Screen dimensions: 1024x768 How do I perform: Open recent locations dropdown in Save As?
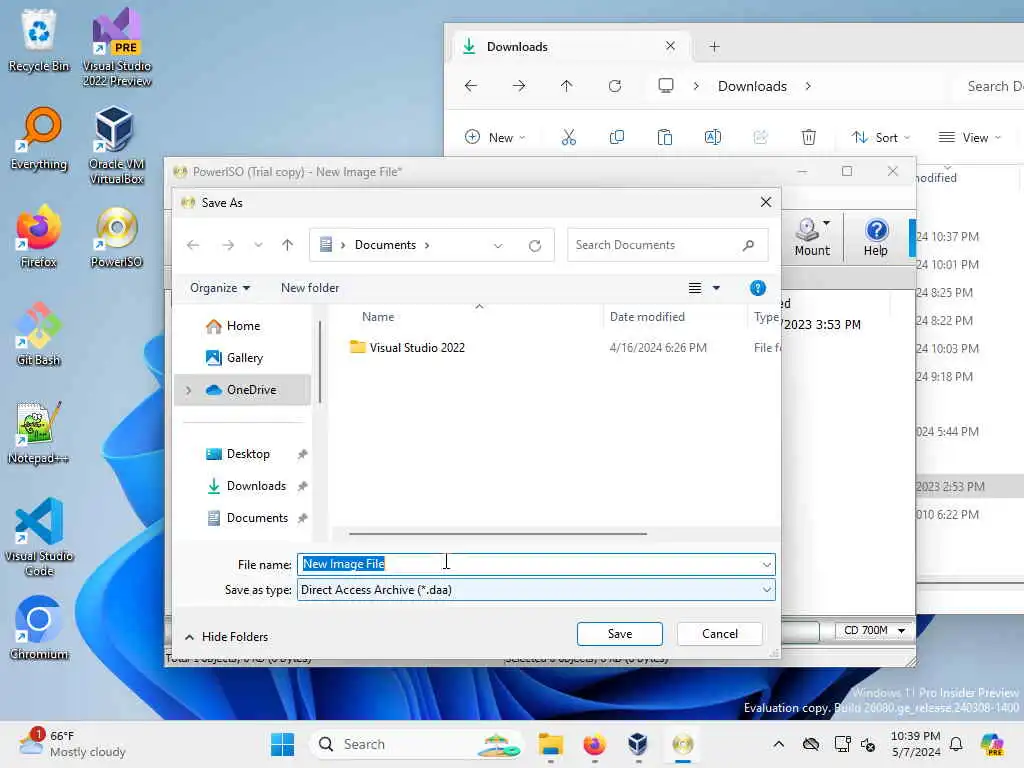pos(259,246)
